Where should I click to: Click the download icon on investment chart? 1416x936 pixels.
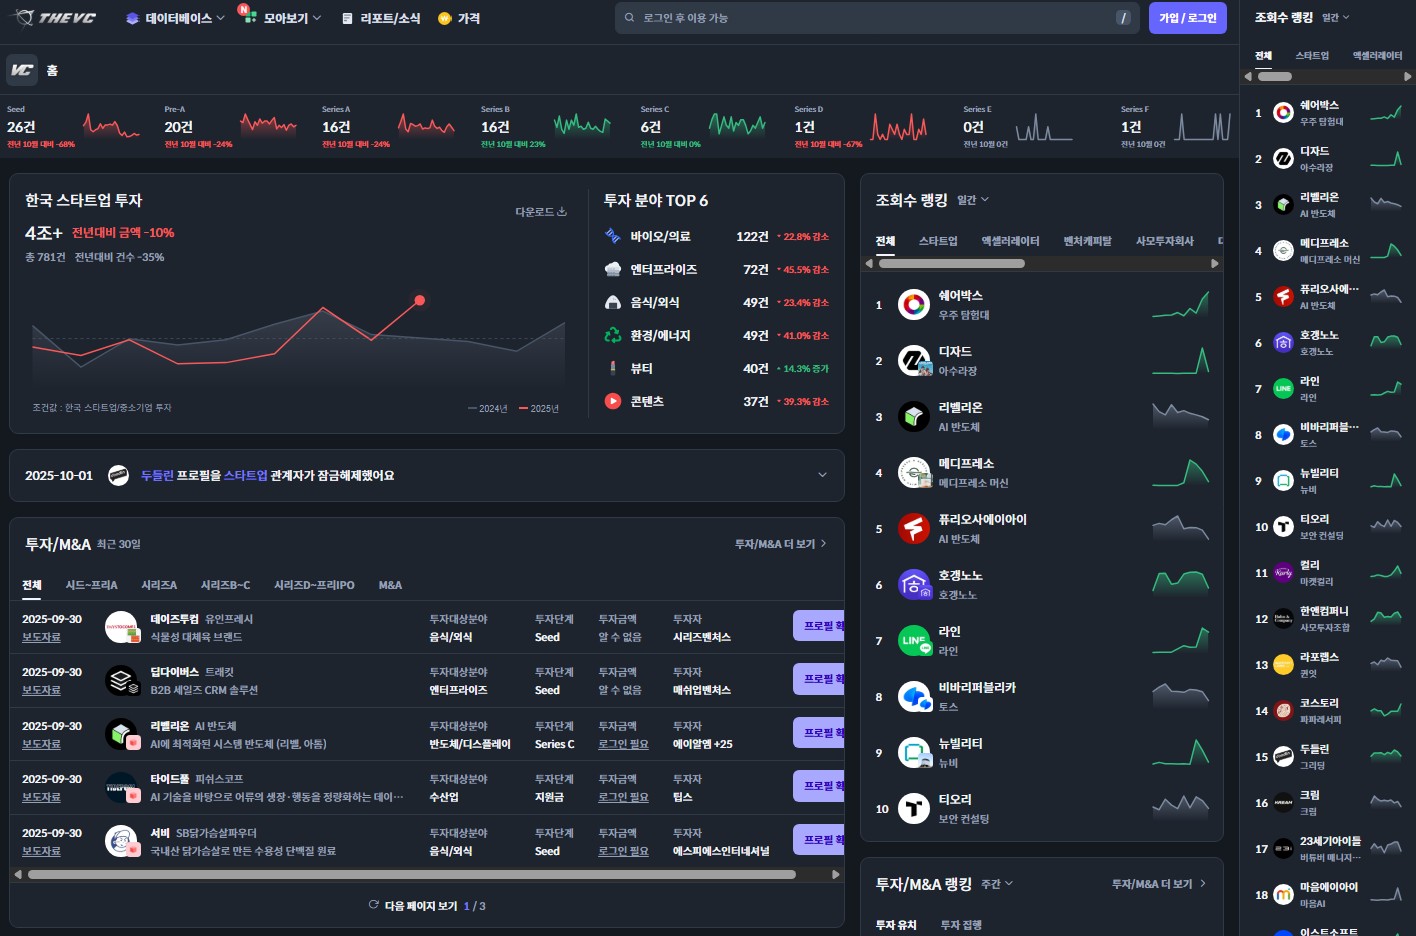click(562, 212)
